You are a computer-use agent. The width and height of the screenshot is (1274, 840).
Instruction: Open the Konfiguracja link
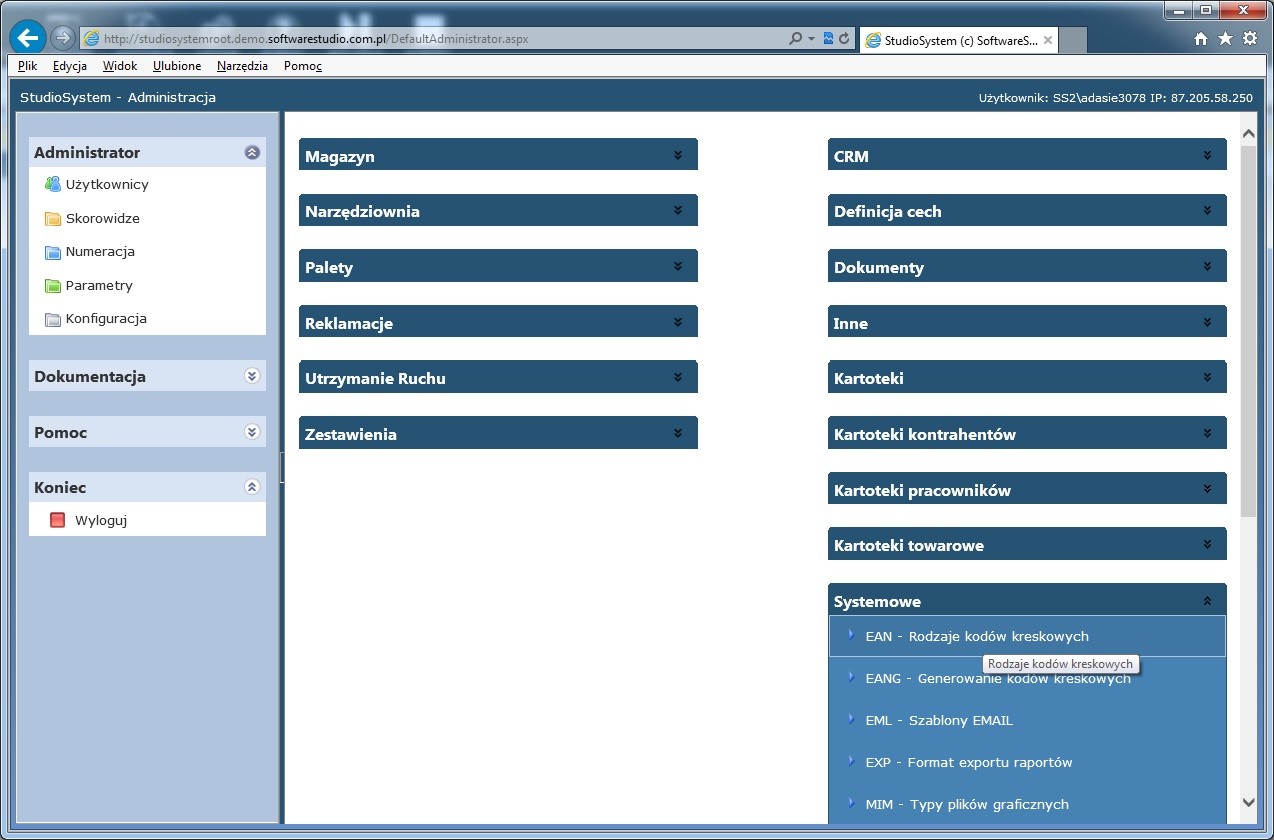(x=106, y=319)
